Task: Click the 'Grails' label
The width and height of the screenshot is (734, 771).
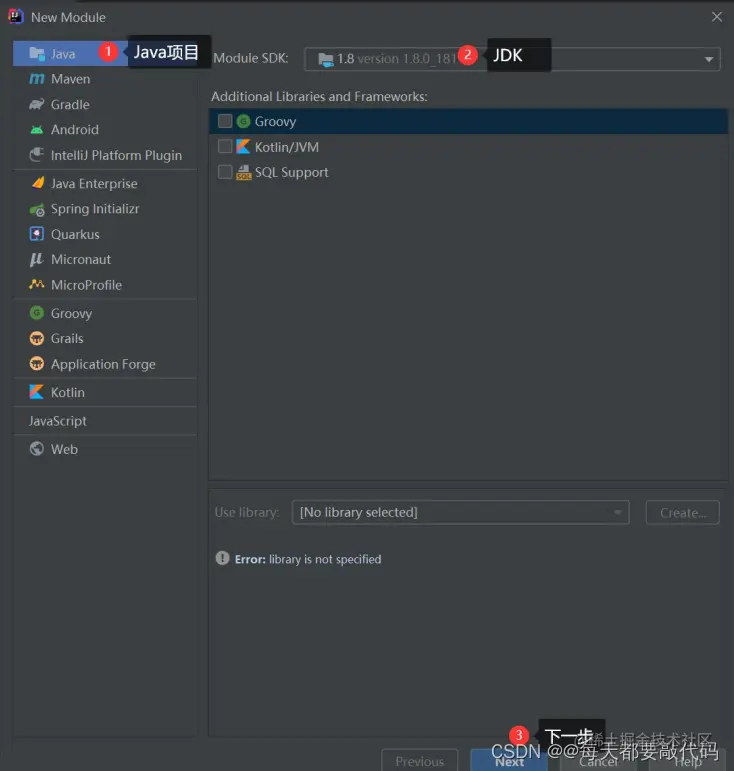Action: pyautogui.click(x=67, y=338)
